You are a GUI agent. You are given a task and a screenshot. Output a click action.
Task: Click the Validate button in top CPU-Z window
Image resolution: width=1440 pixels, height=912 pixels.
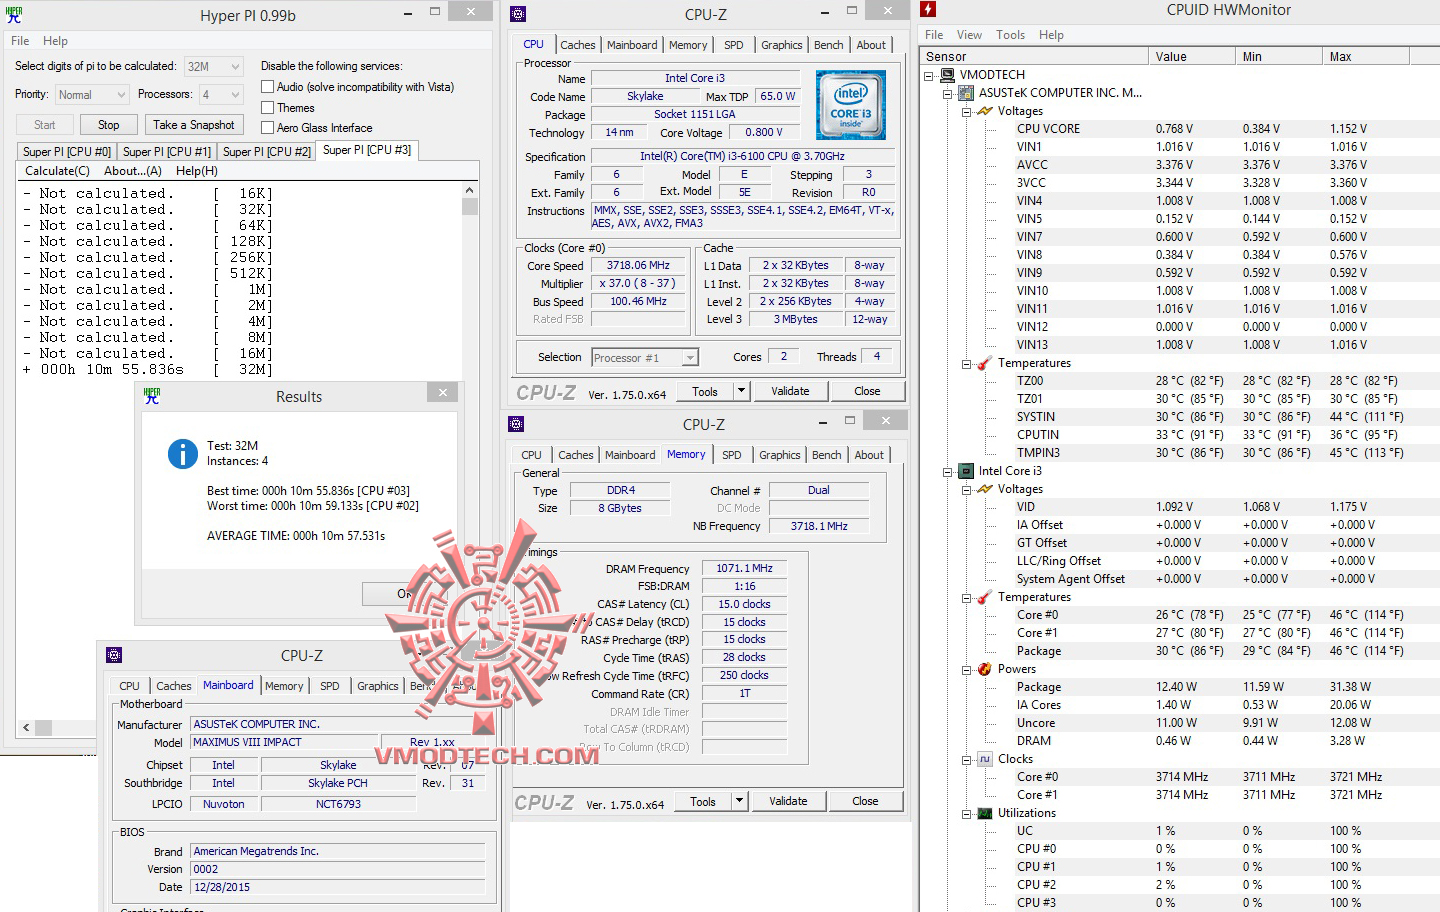pyautogui.click(x=790, y=391)
